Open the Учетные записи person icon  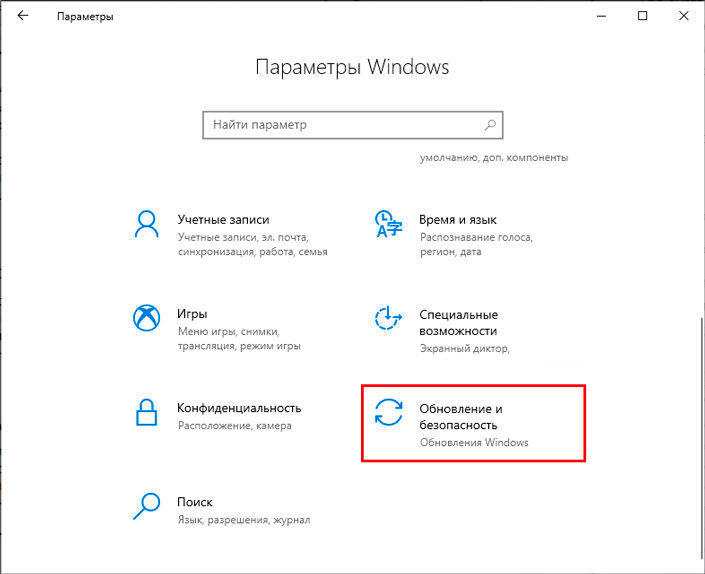147,223
